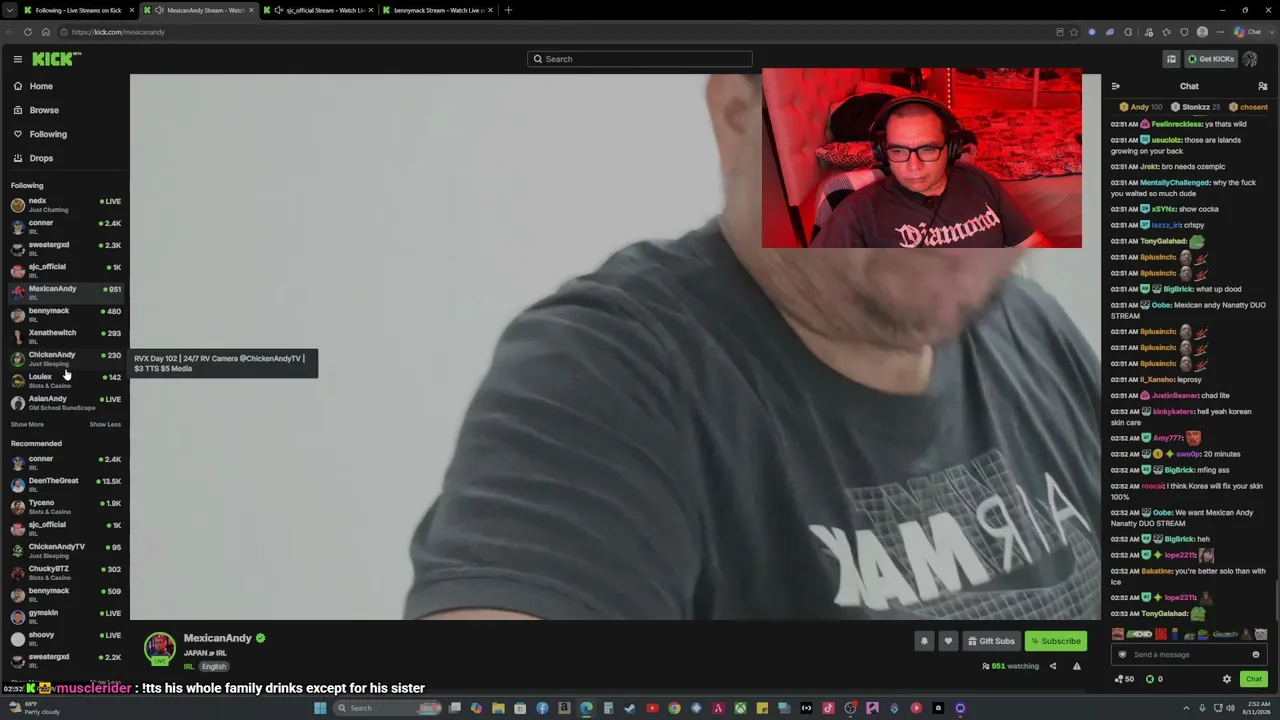Switch to bennymack Stream browser tab
Viewport: 1280px width, 720px height.
pyautogui.click(x=438, y=10)
